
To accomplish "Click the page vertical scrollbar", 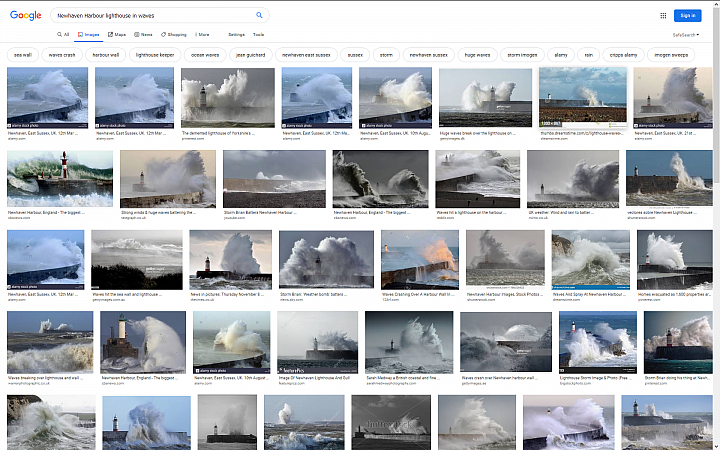I will (x=717, y=225).
